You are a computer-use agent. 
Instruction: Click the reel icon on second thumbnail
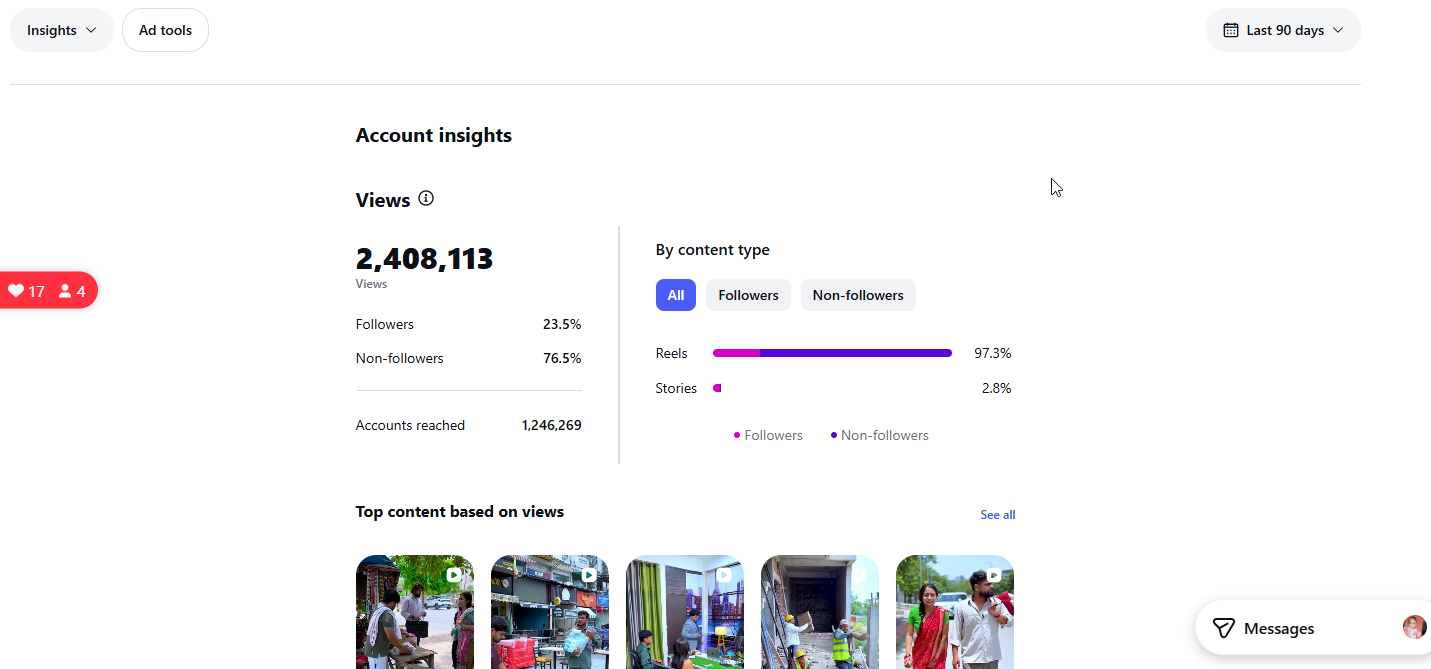(x=589, y=575)
